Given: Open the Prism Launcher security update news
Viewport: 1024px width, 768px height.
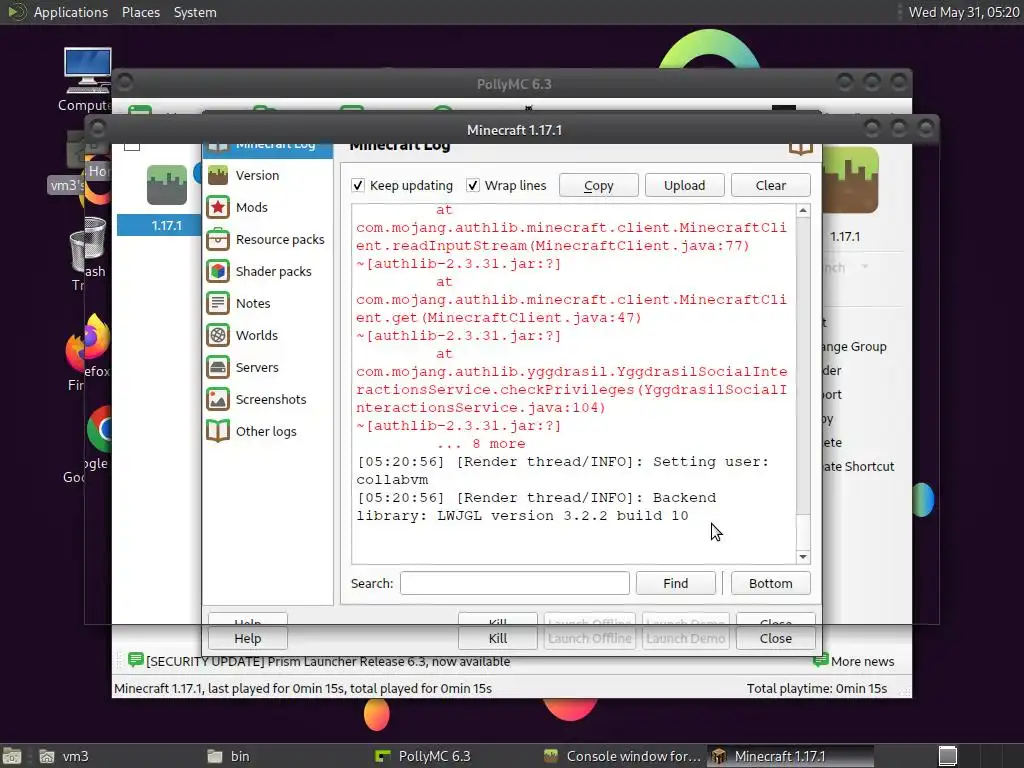Looking at the screenshot, I should pos(328,661).
